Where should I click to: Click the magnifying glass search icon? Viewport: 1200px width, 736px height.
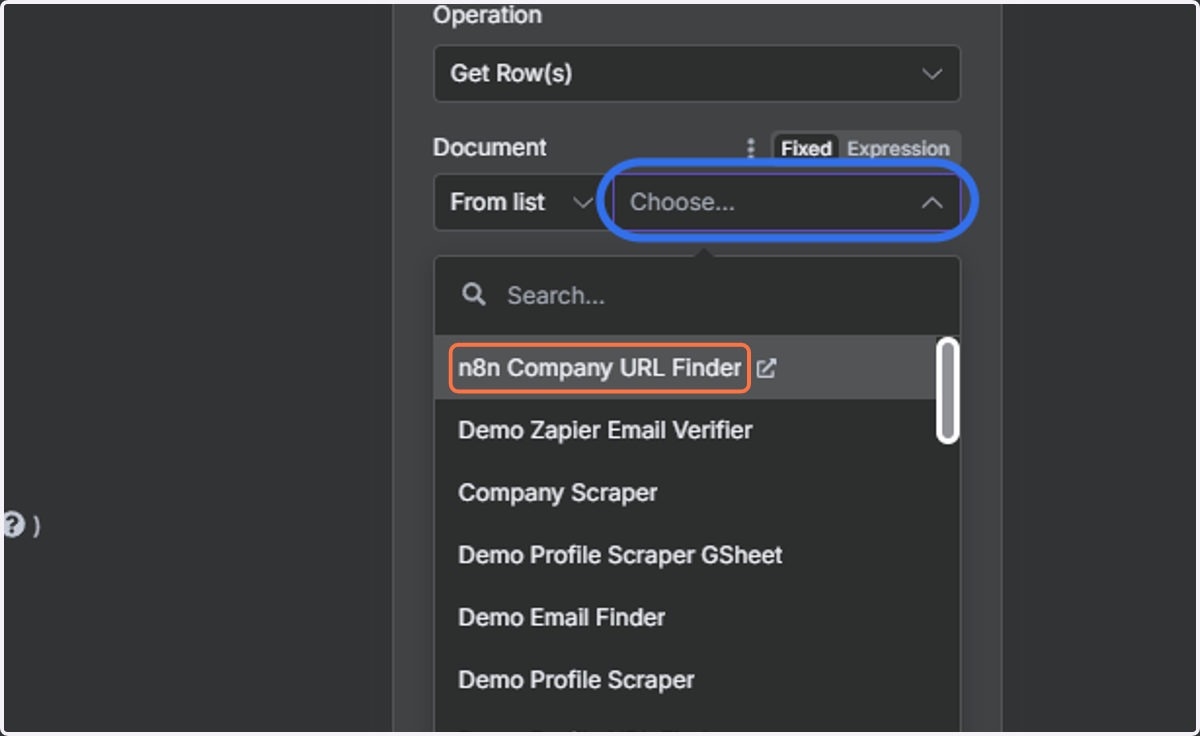click(x=474, y=294)
